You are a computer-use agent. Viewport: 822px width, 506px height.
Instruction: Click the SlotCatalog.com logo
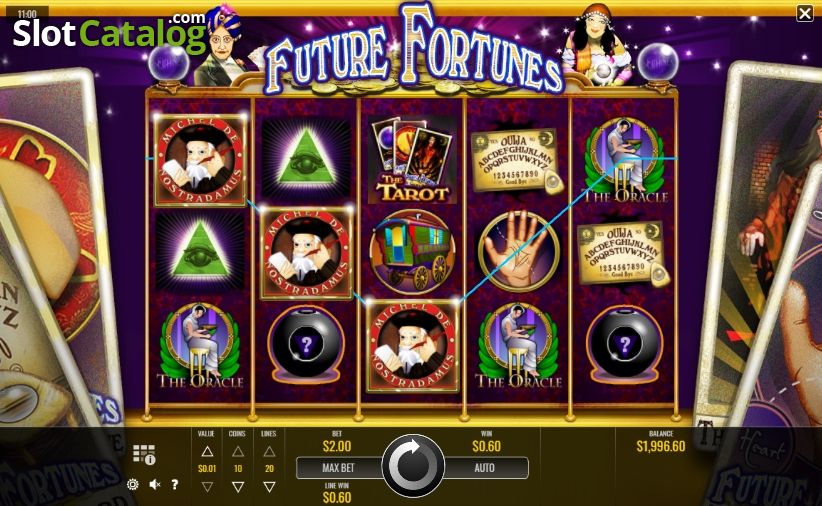point(109,33)
